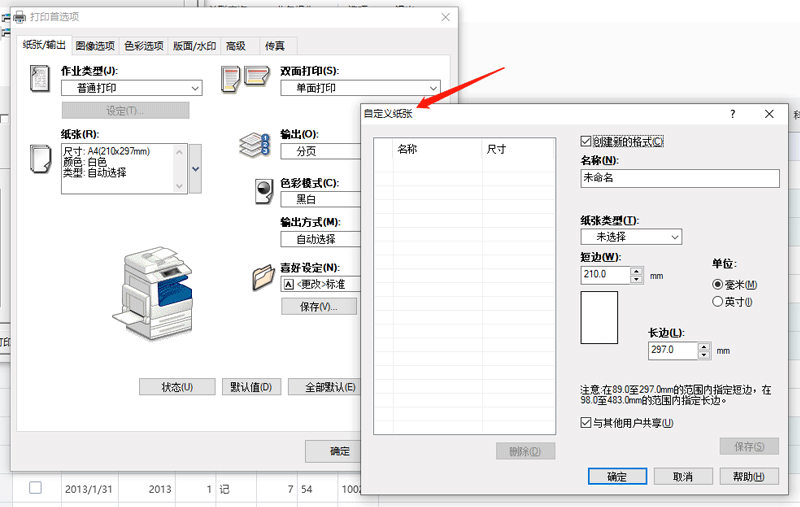The image size is (800, 507).
Task: Open the 双面打印 dropdown
Action: [x=360, y=88]
